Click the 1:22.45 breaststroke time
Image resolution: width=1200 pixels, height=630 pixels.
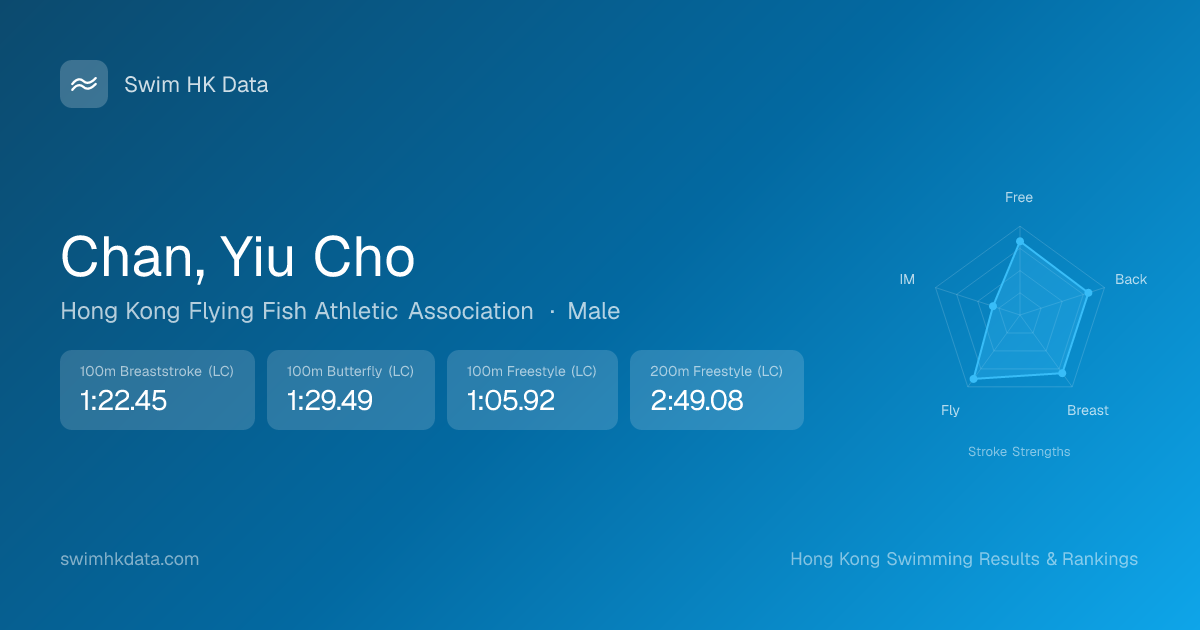point(123,401)
